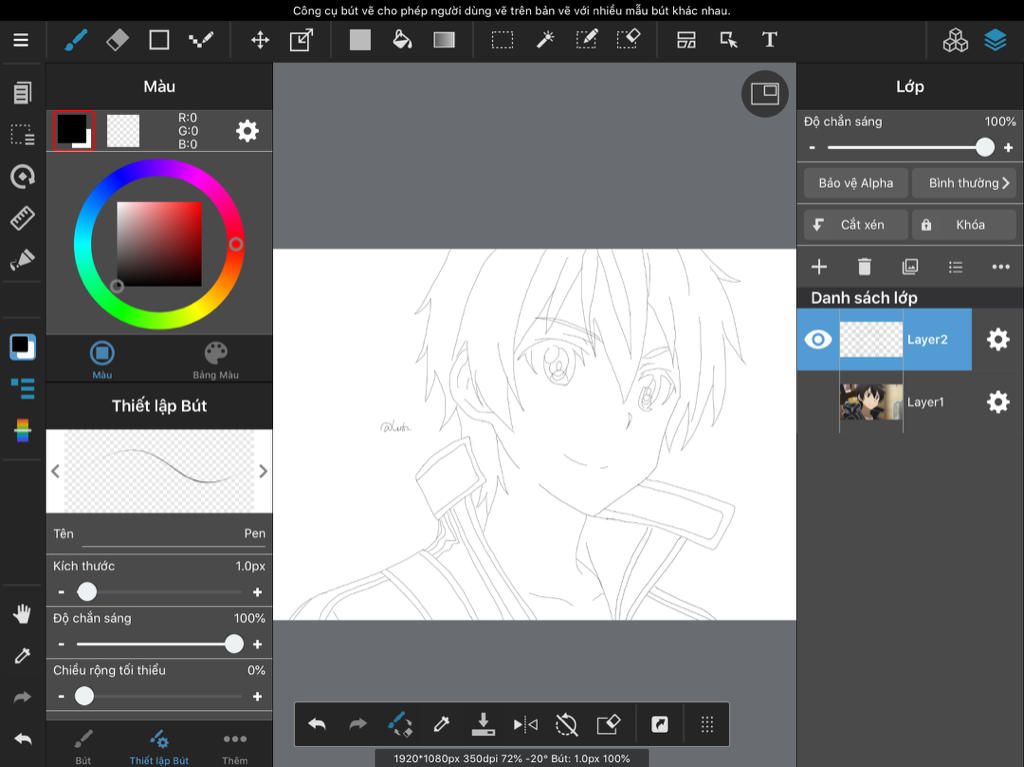Select the black foreground color swatch
This screenshot has height=767, width=1024.
click(73, 130)
